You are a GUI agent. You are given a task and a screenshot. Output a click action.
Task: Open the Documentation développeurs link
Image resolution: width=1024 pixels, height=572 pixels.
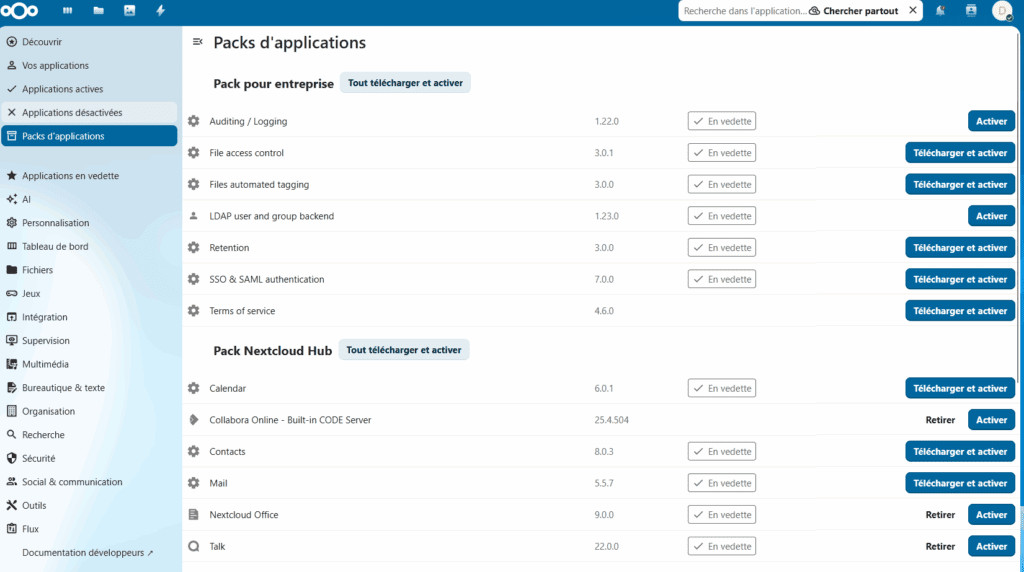click(88, 552)
